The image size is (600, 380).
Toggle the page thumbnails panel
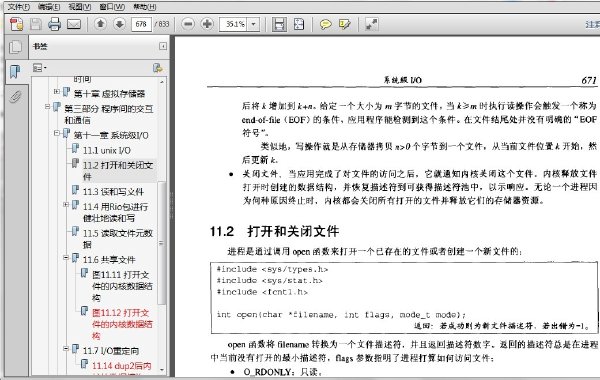[x=15, y=47]
